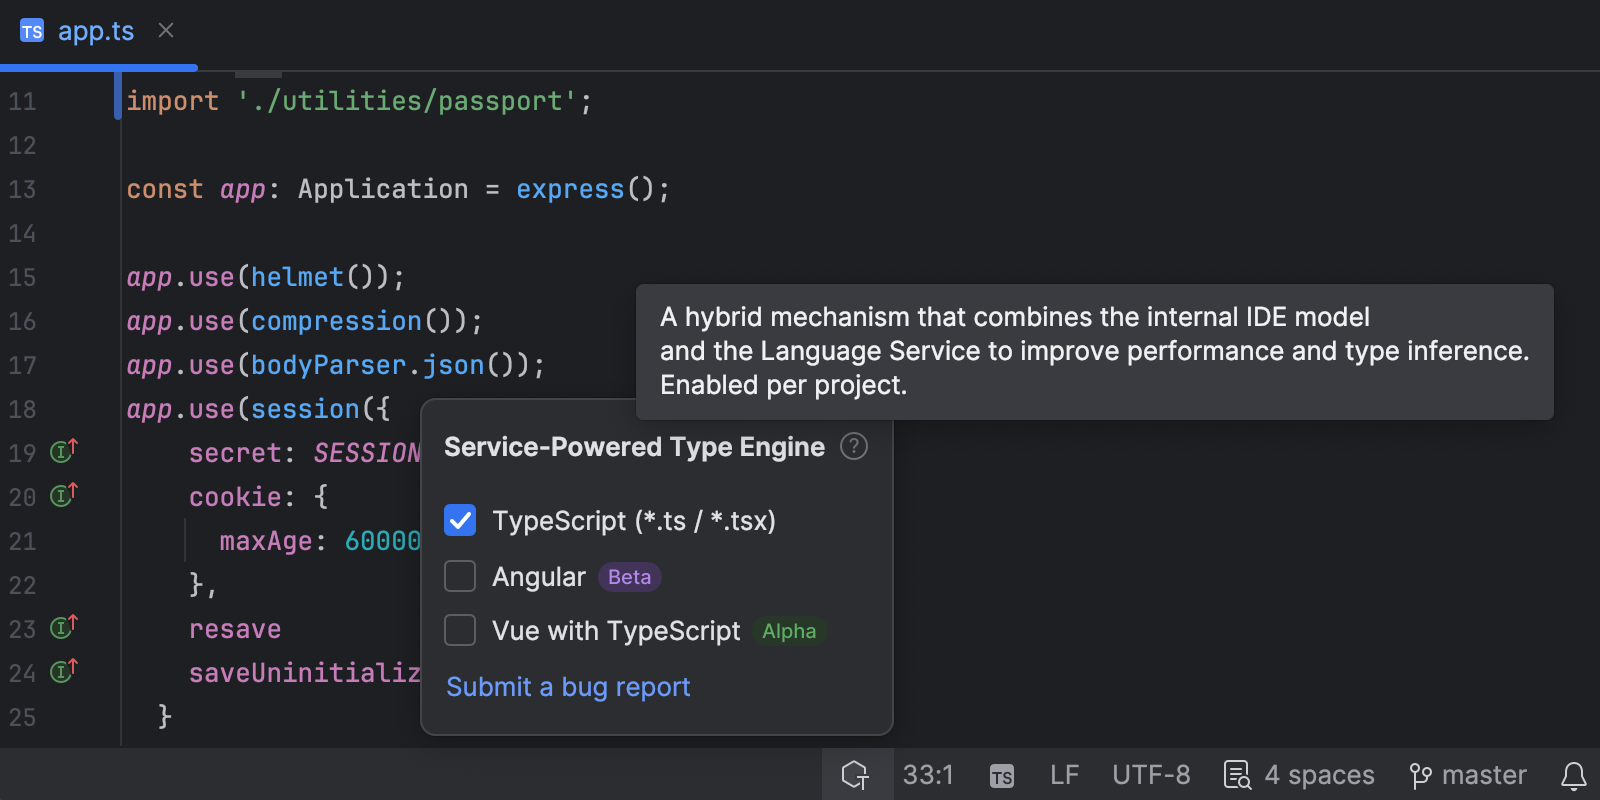This screenshot has height=800, width=1600.
Task: Click the implements gutter icon on line 24
Action: (63, 672)
